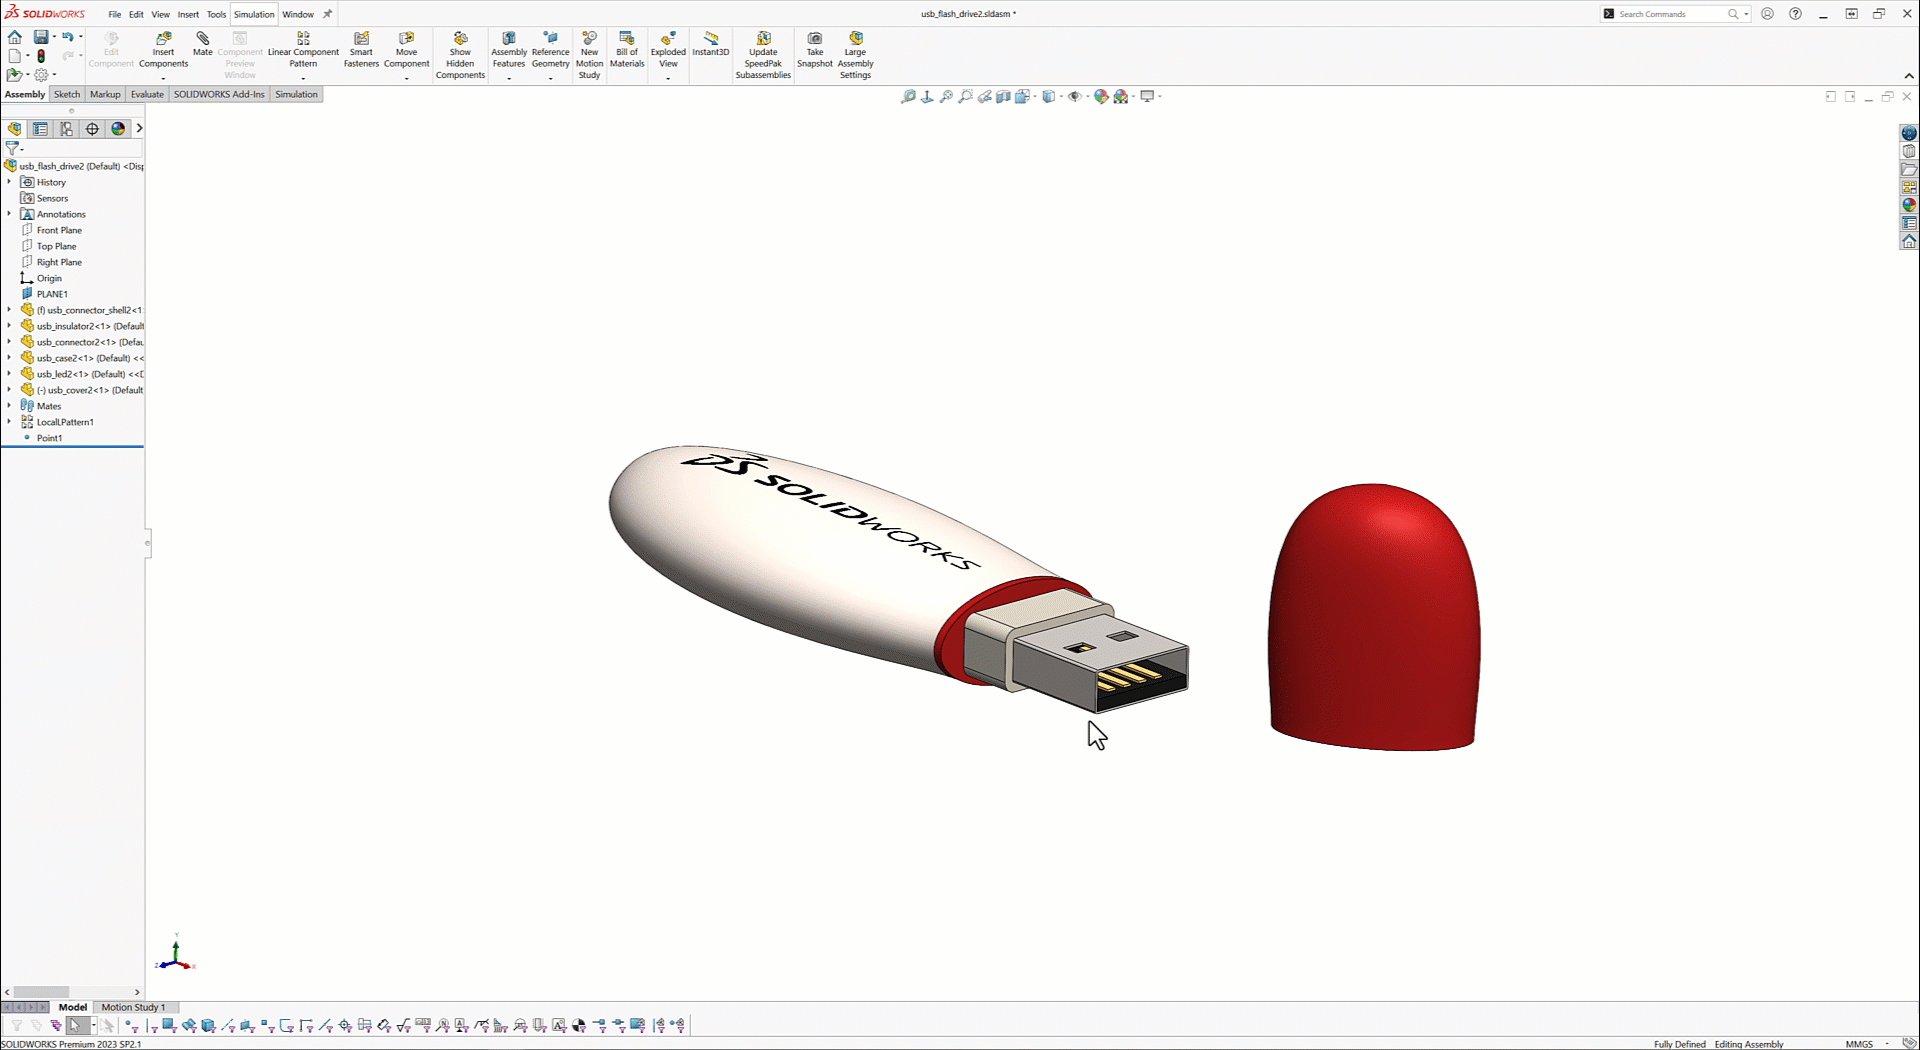Image resolution: width=1920 pixels, height=1050 pixels.
Task: Switch to PropertyManager tab
Action: click(x=40, y=129)
